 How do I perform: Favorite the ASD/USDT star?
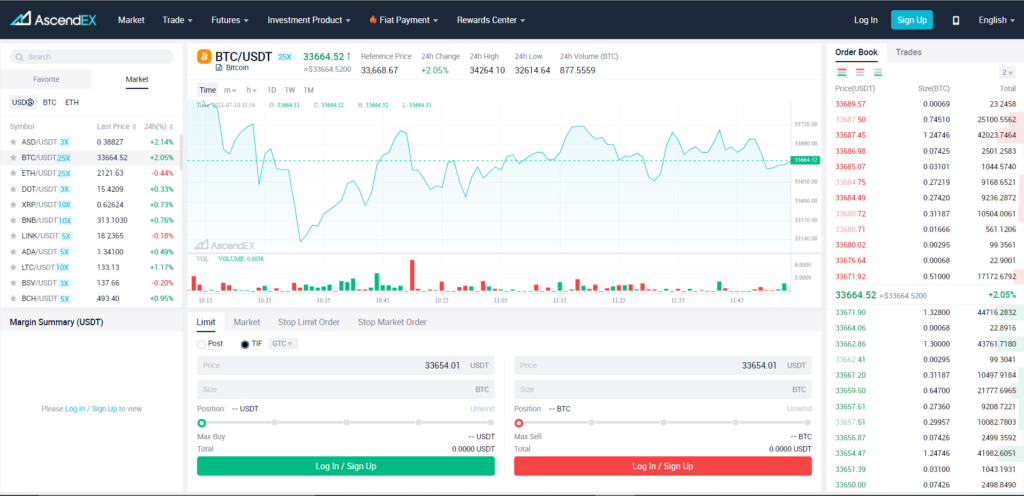13,142
